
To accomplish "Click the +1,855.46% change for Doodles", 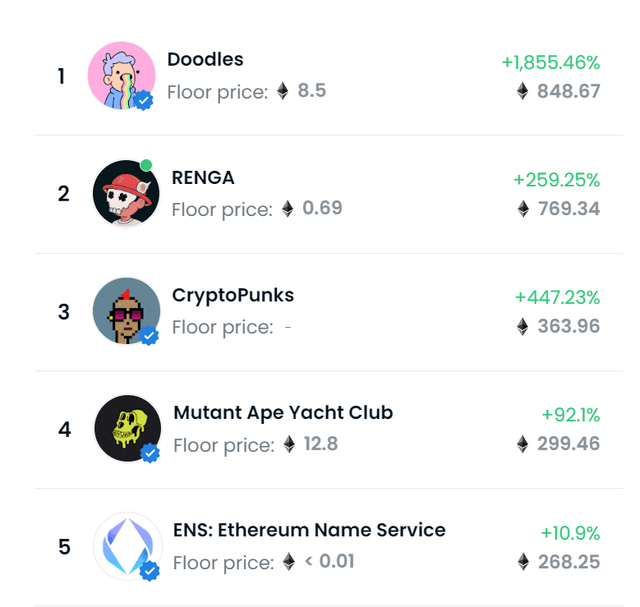I will pyautogui.click(x=551, y=62).
